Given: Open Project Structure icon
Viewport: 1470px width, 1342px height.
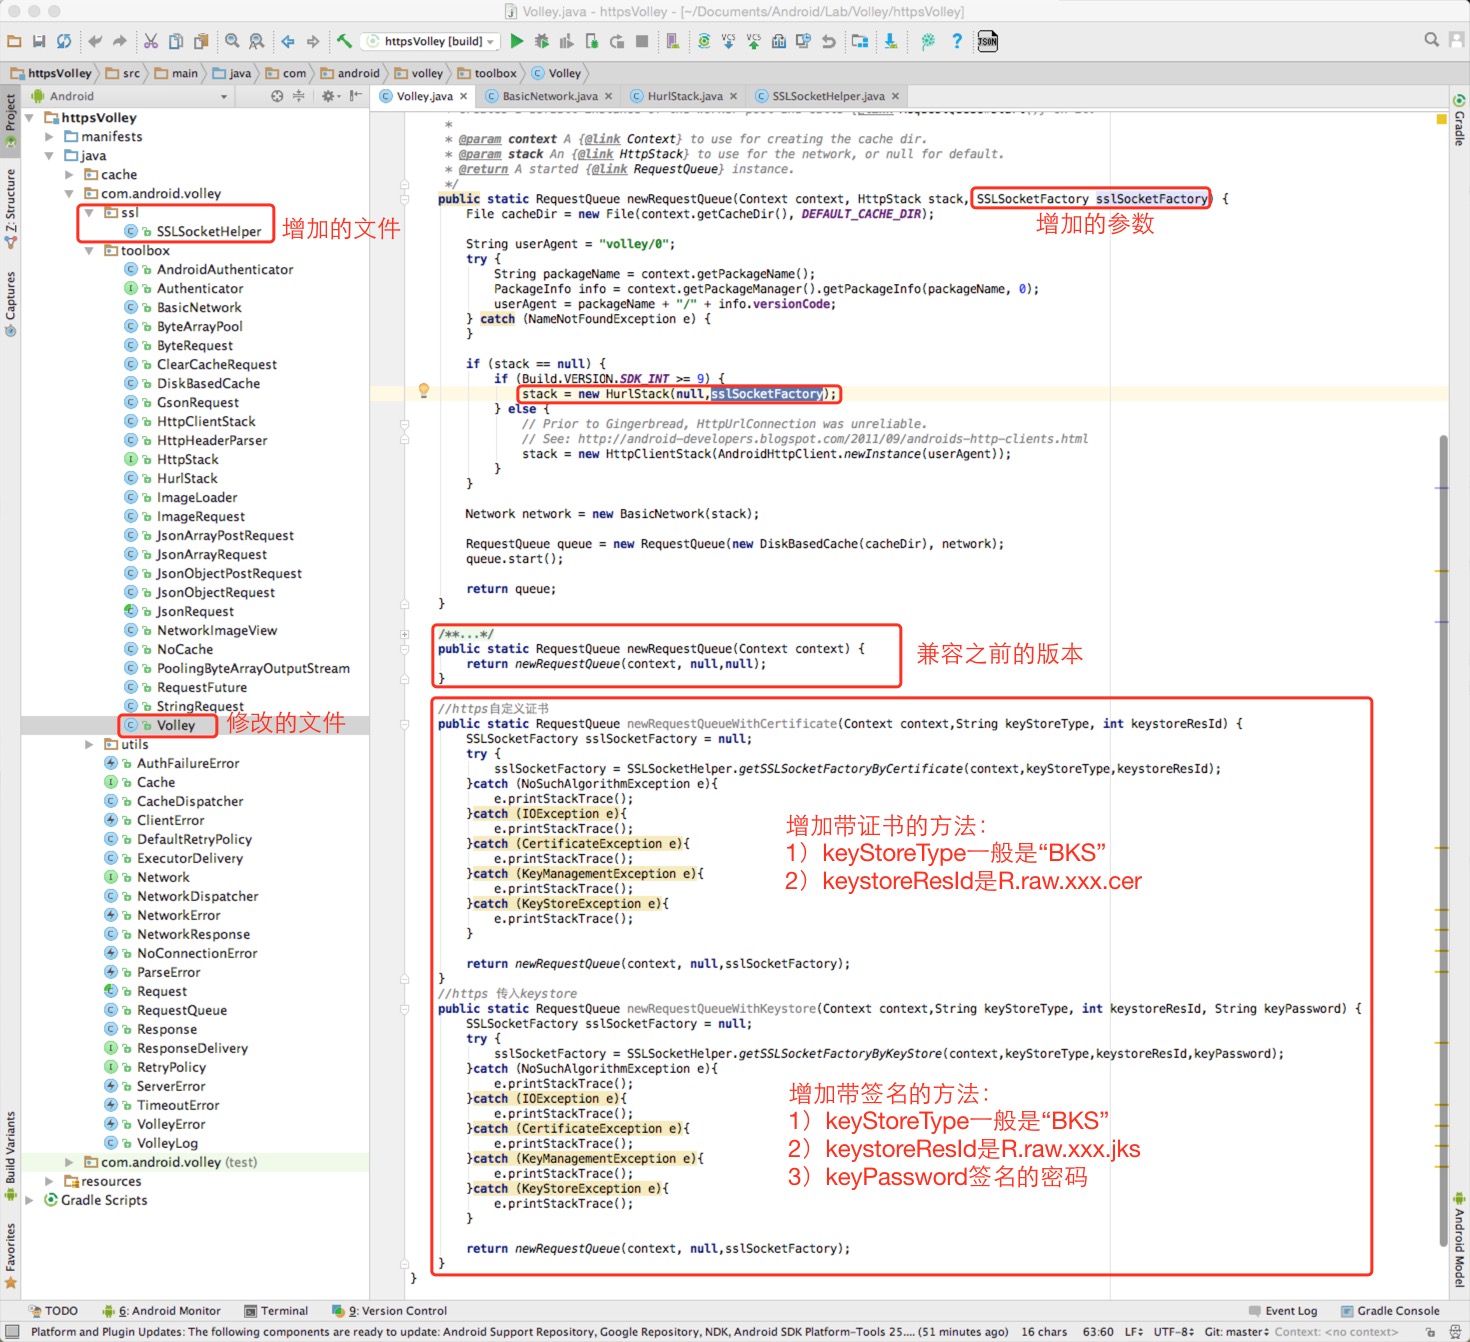Looking at the screenshot, I should pyautogui.click(x=860, y=41).
